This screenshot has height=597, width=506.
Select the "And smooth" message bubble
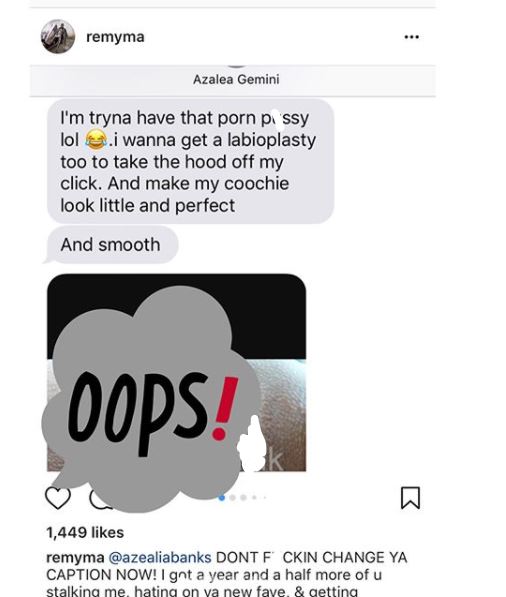[x=110, y=245]
